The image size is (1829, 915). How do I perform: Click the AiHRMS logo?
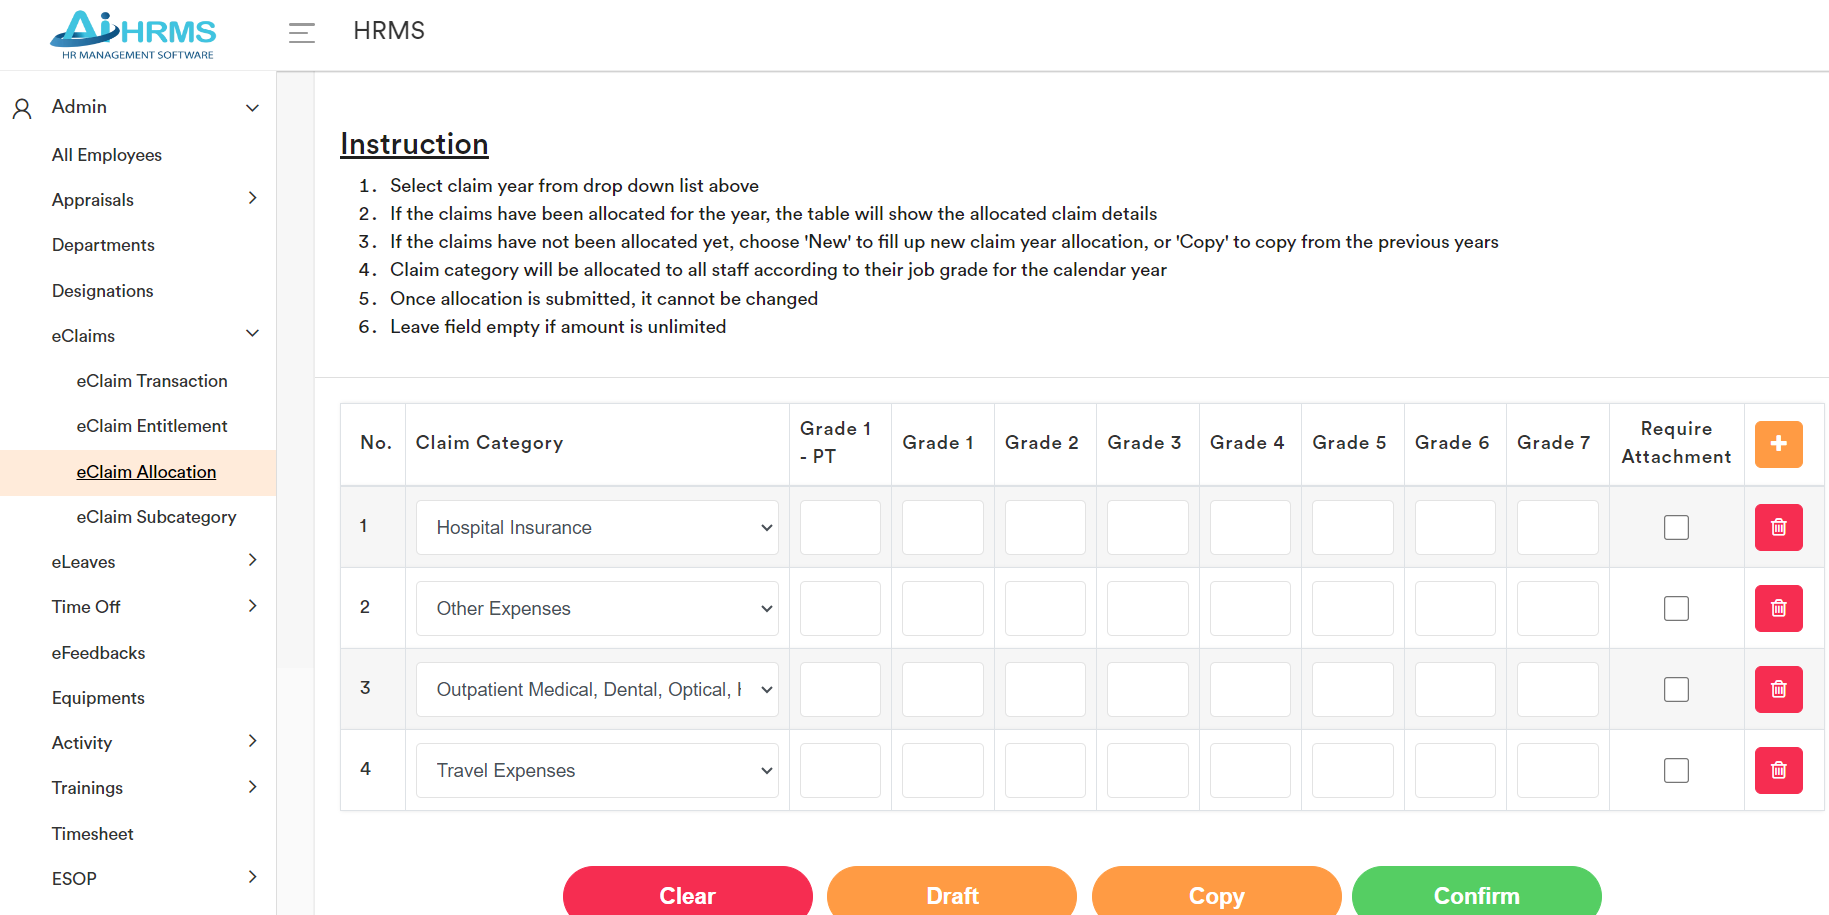click(134, 35)
